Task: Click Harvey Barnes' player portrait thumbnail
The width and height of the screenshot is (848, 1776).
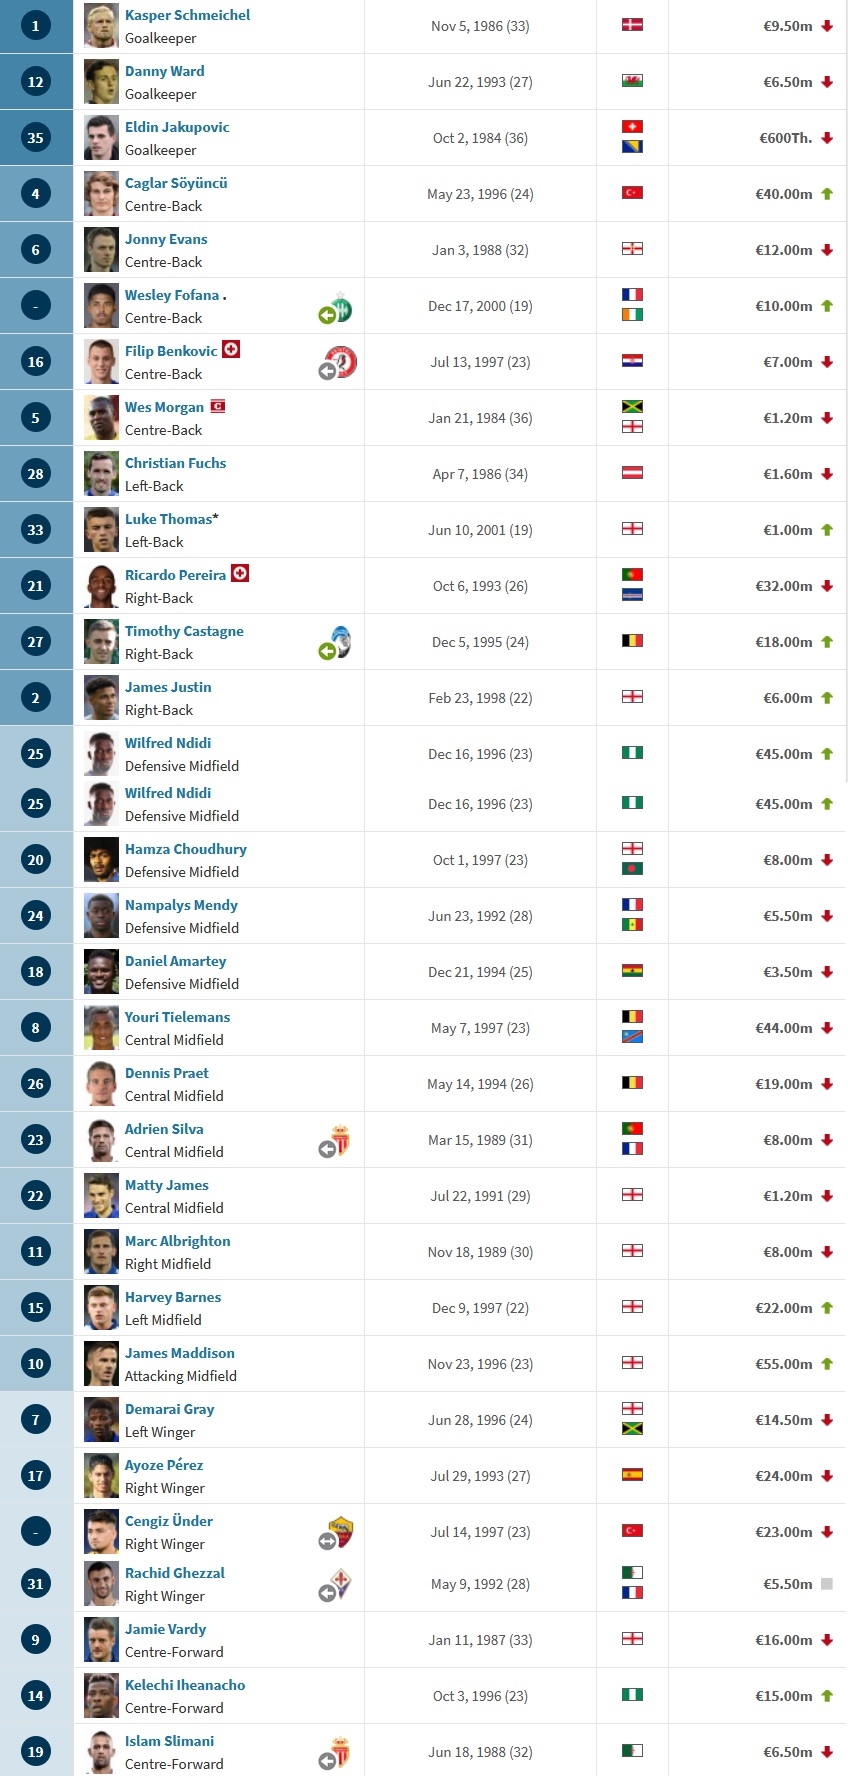Action: pyautogui.click(x=101, y=1307)
